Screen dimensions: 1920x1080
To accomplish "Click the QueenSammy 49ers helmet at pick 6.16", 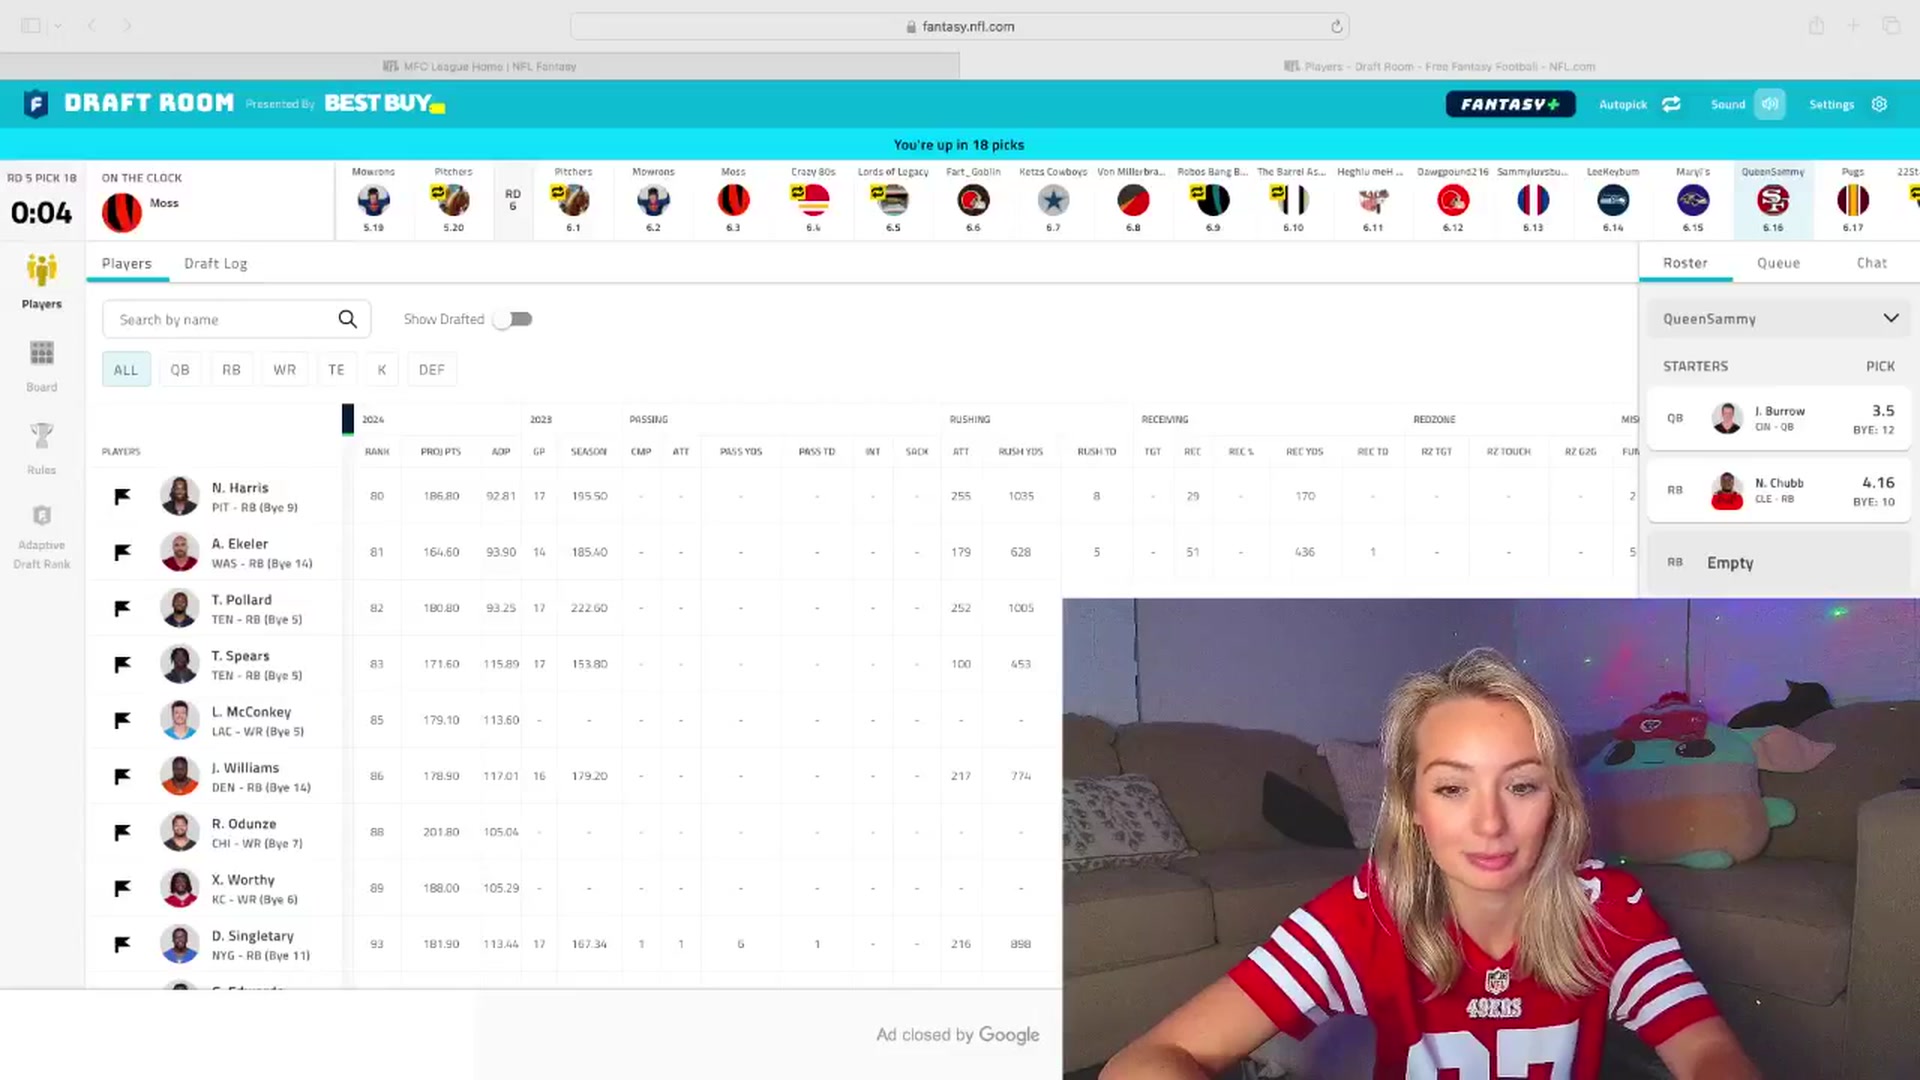I will [1773, 201].
